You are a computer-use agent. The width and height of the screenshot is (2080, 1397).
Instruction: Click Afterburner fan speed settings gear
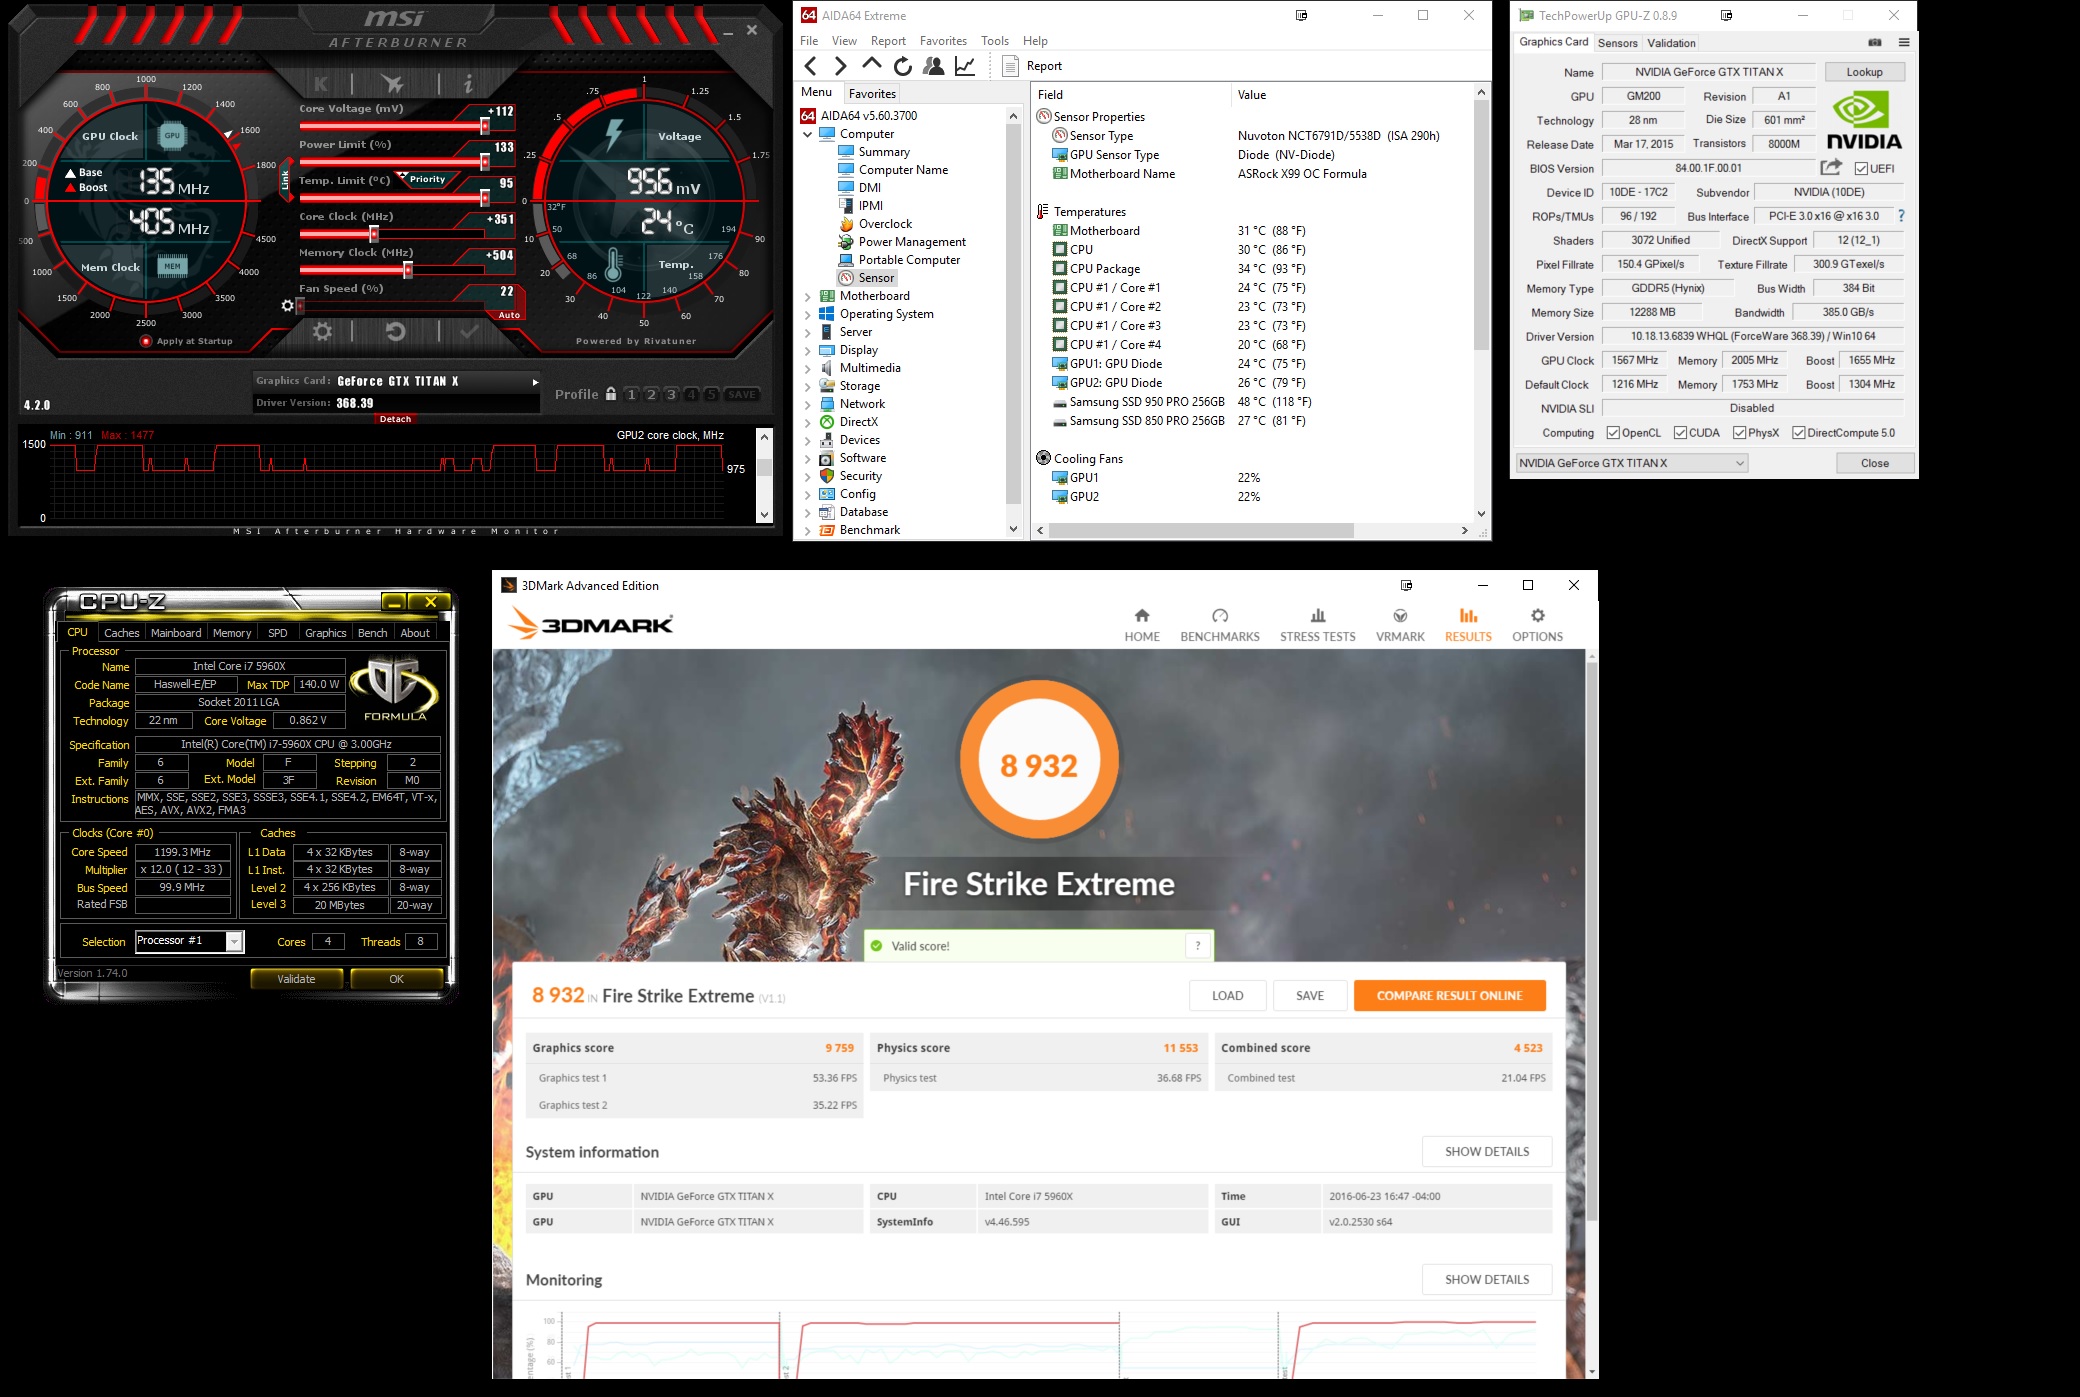[x=288, y=305]
